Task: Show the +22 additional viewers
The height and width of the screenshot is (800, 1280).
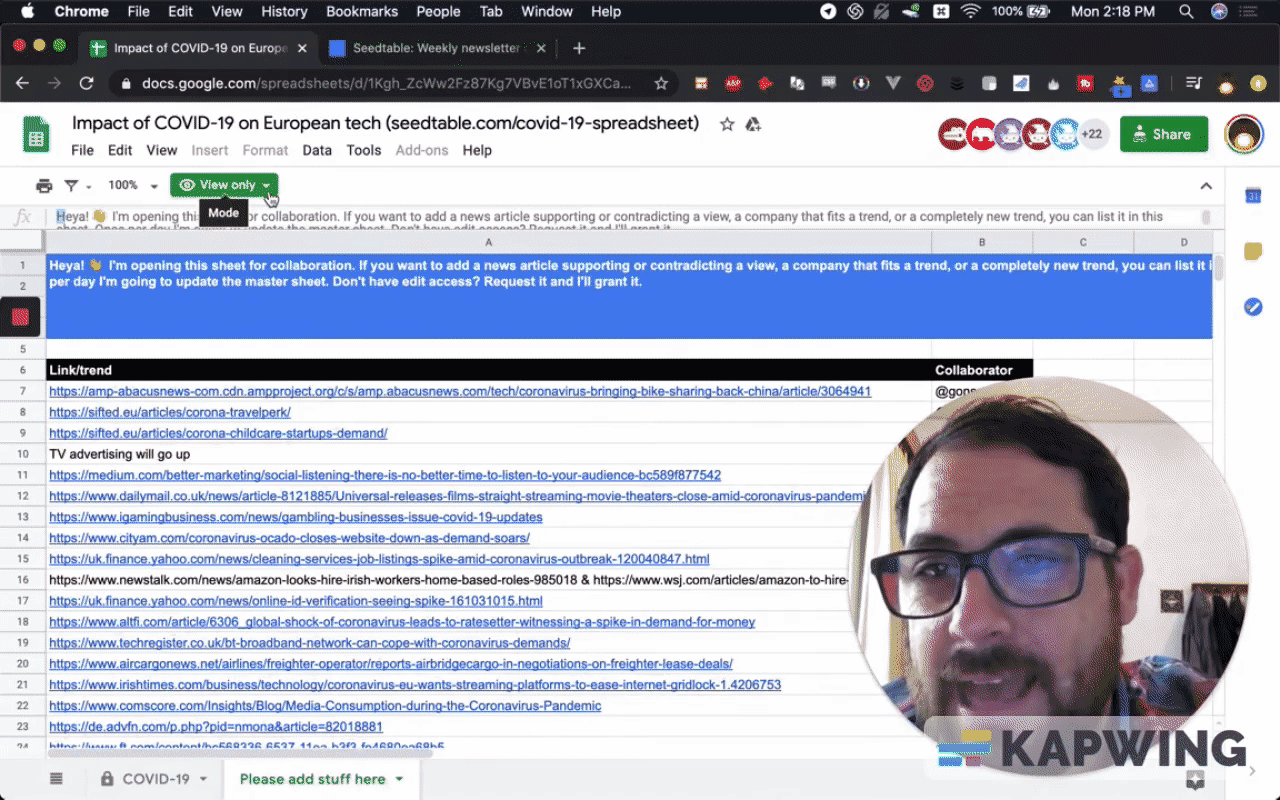Action: [x=1092, y=134]
